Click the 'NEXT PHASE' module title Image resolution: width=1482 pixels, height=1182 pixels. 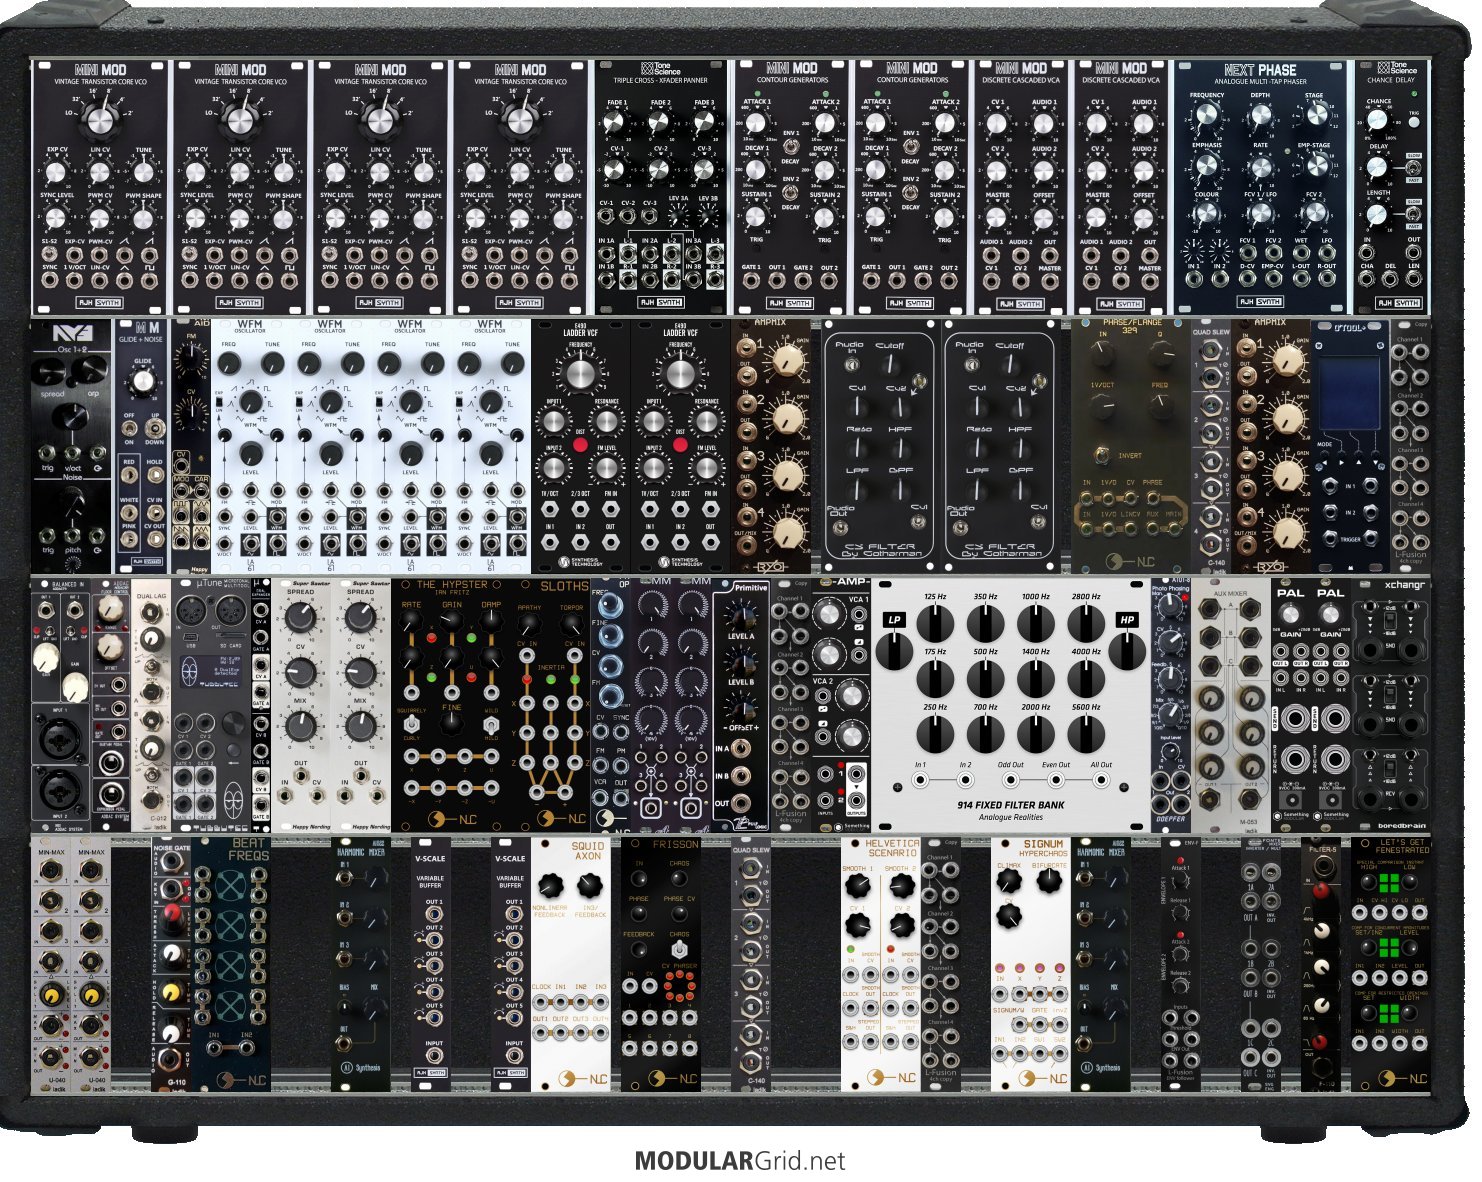point(1260,70)
